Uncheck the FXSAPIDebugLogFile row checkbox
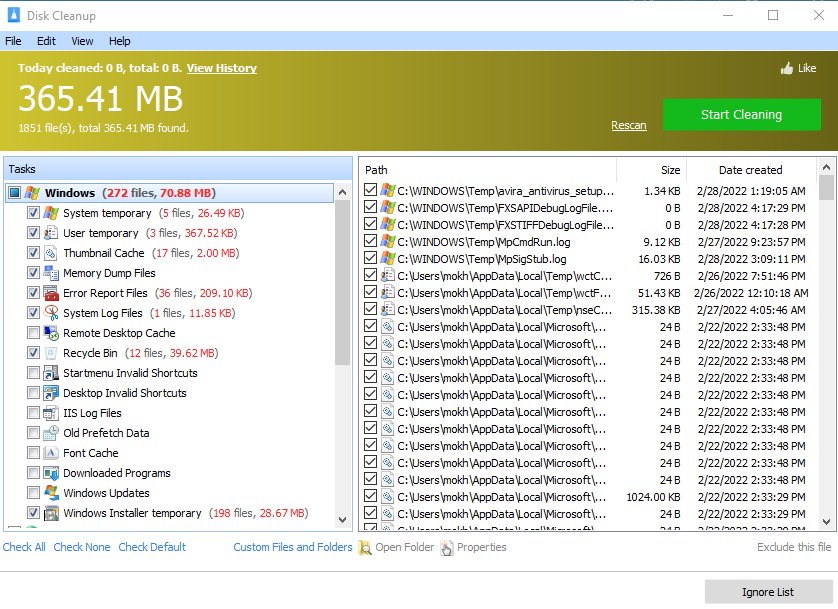The width and height of the screenshot is (838, 609). (370, 208)
